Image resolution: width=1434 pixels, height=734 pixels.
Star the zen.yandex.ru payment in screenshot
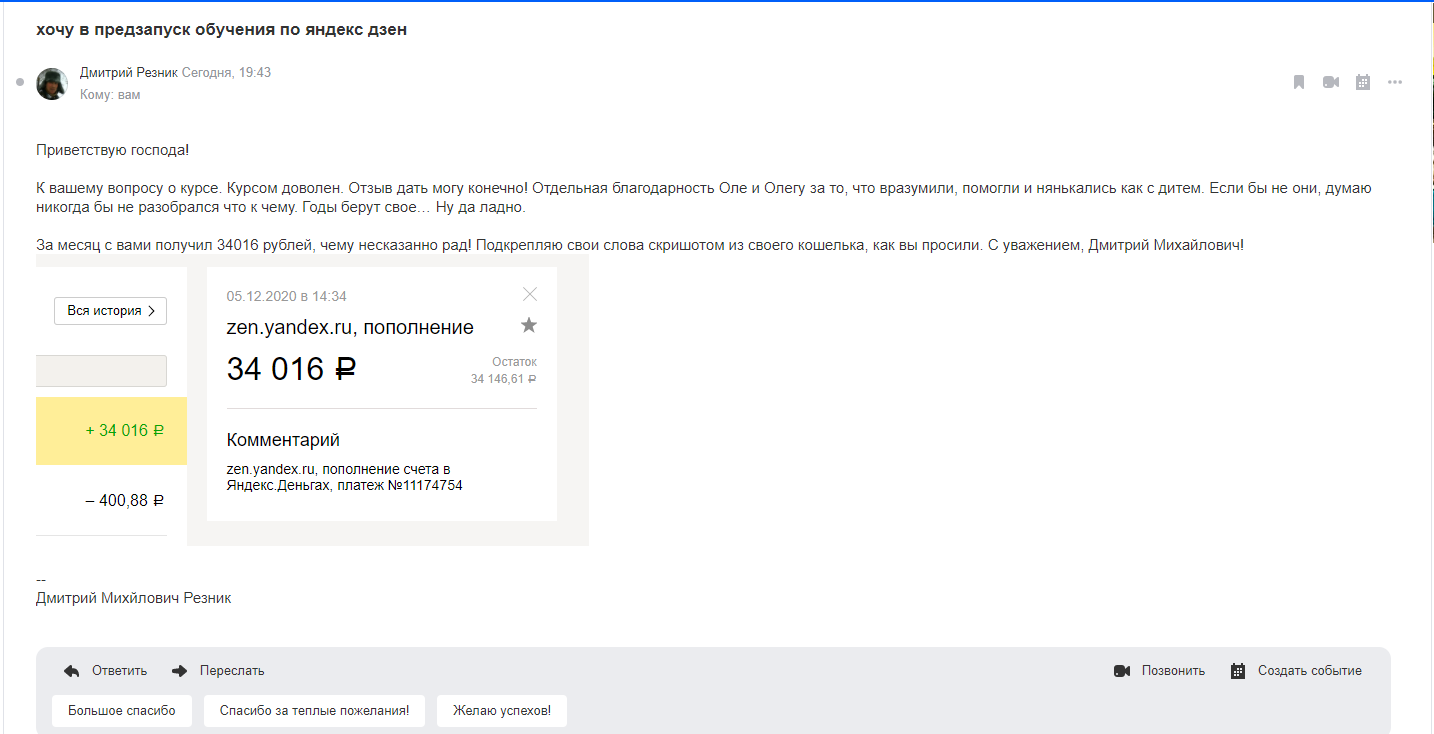point(529,325)
